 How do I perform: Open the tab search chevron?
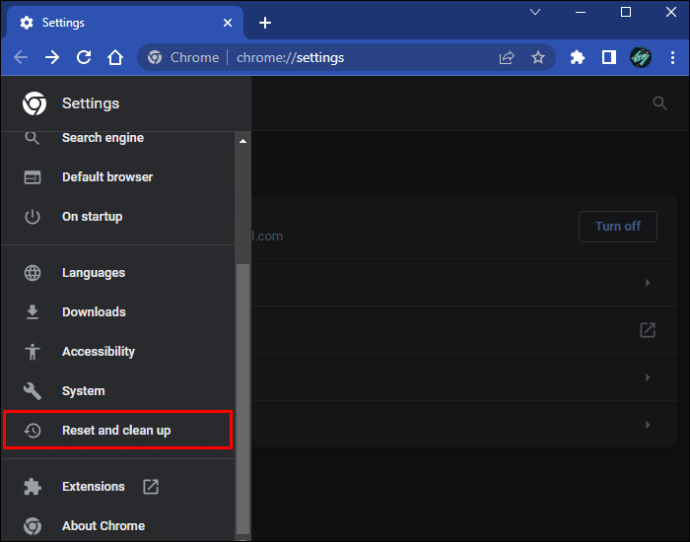[535, 12]
